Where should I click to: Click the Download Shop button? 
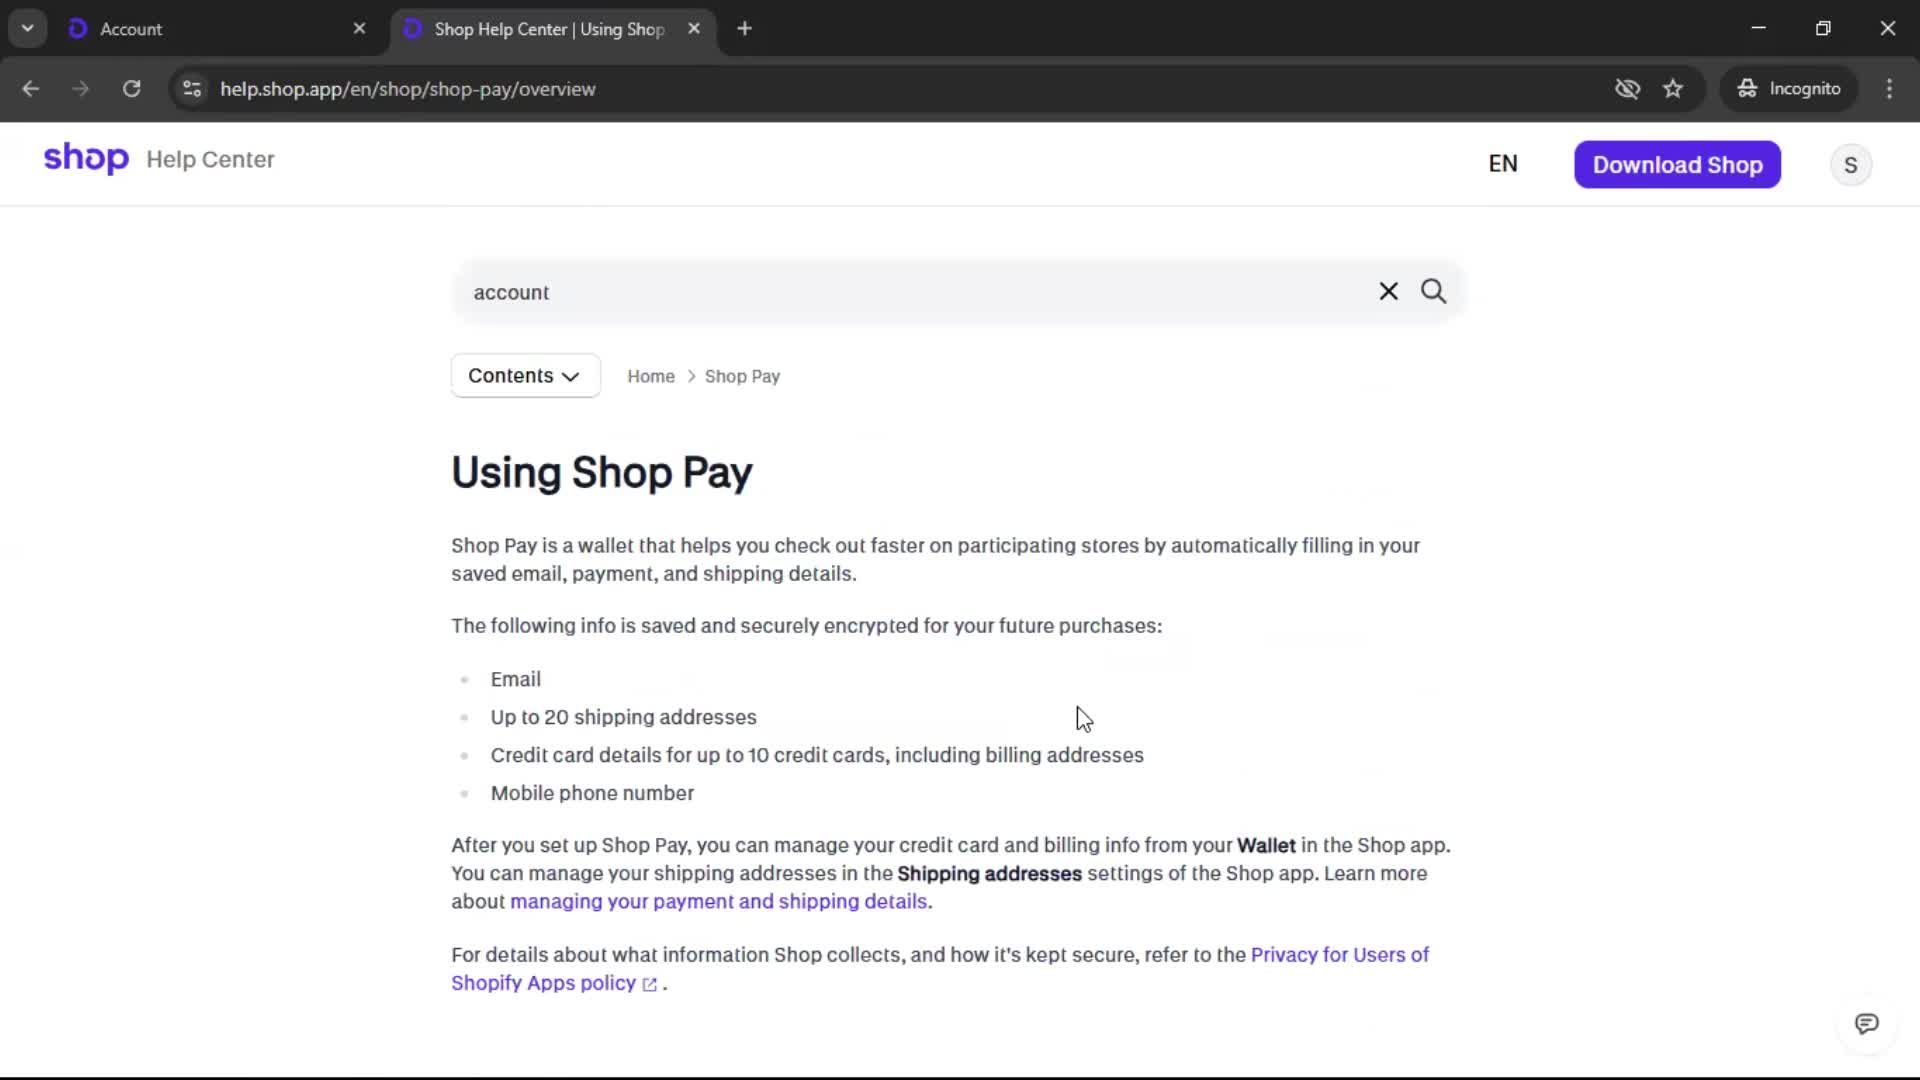tap(1677, 165)
